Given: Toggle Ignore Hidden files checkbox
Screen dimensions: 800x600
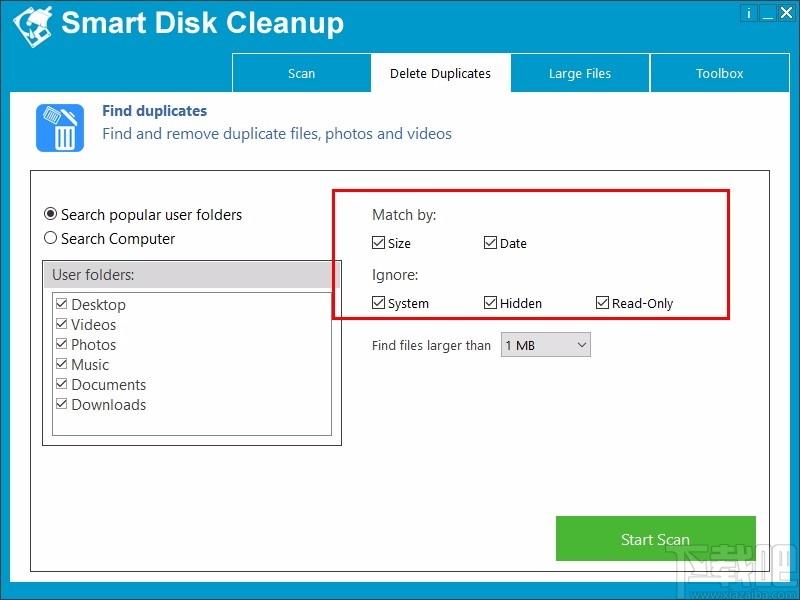Looking at the screenshot, I should point(490,303).
